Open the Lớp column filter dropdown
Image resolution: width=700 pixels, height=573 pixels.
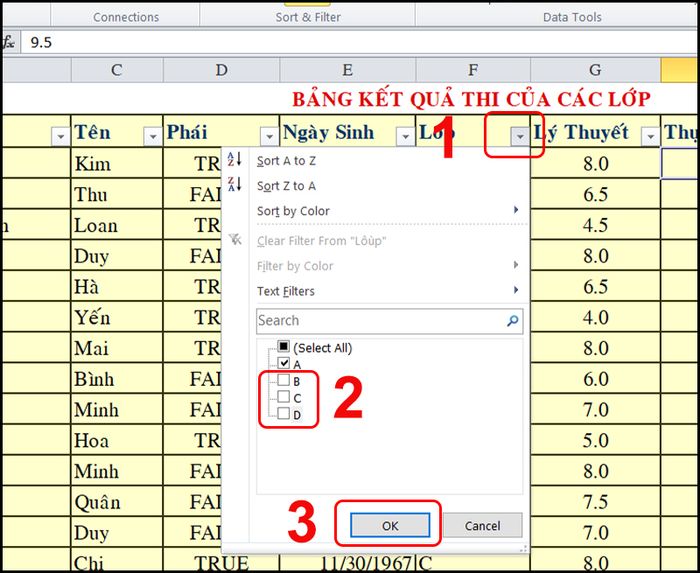coord(520,136)
